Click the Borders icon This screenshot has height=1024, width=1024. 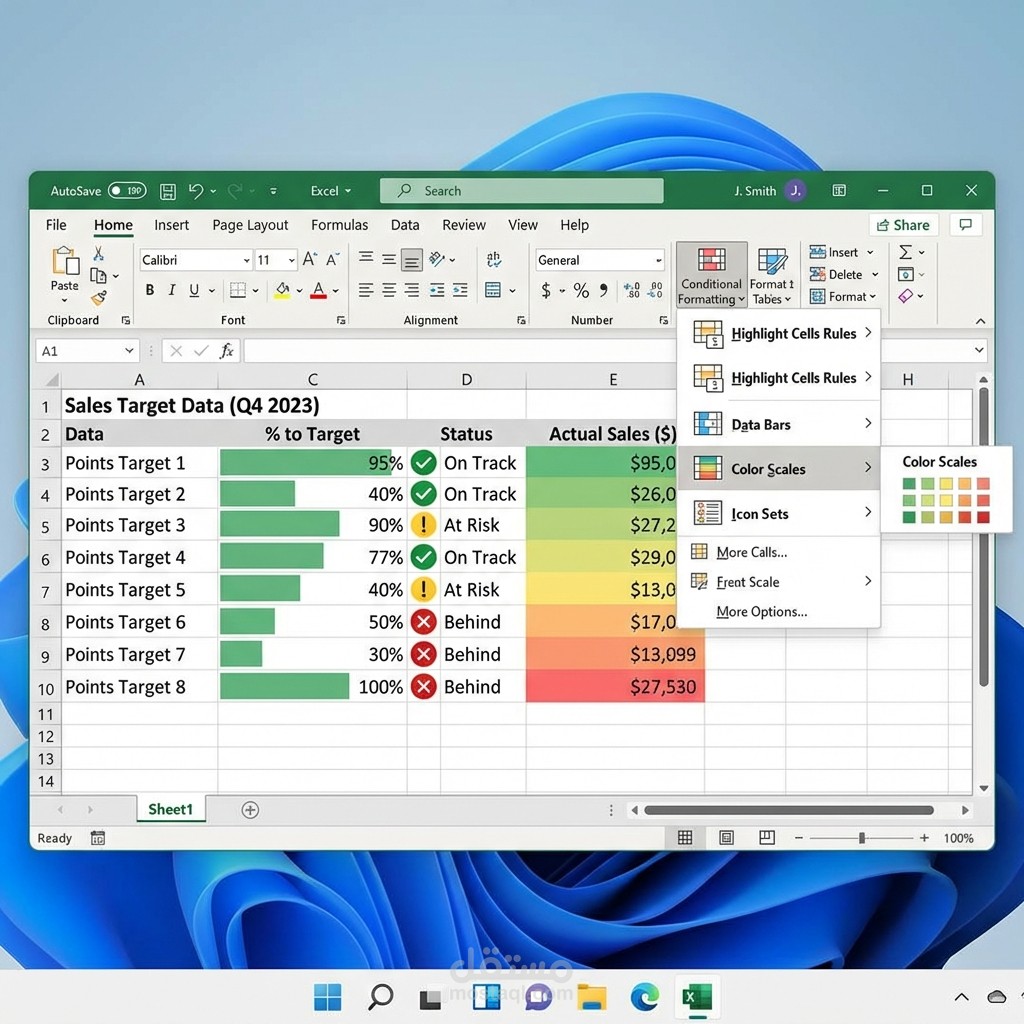(238, 290)
